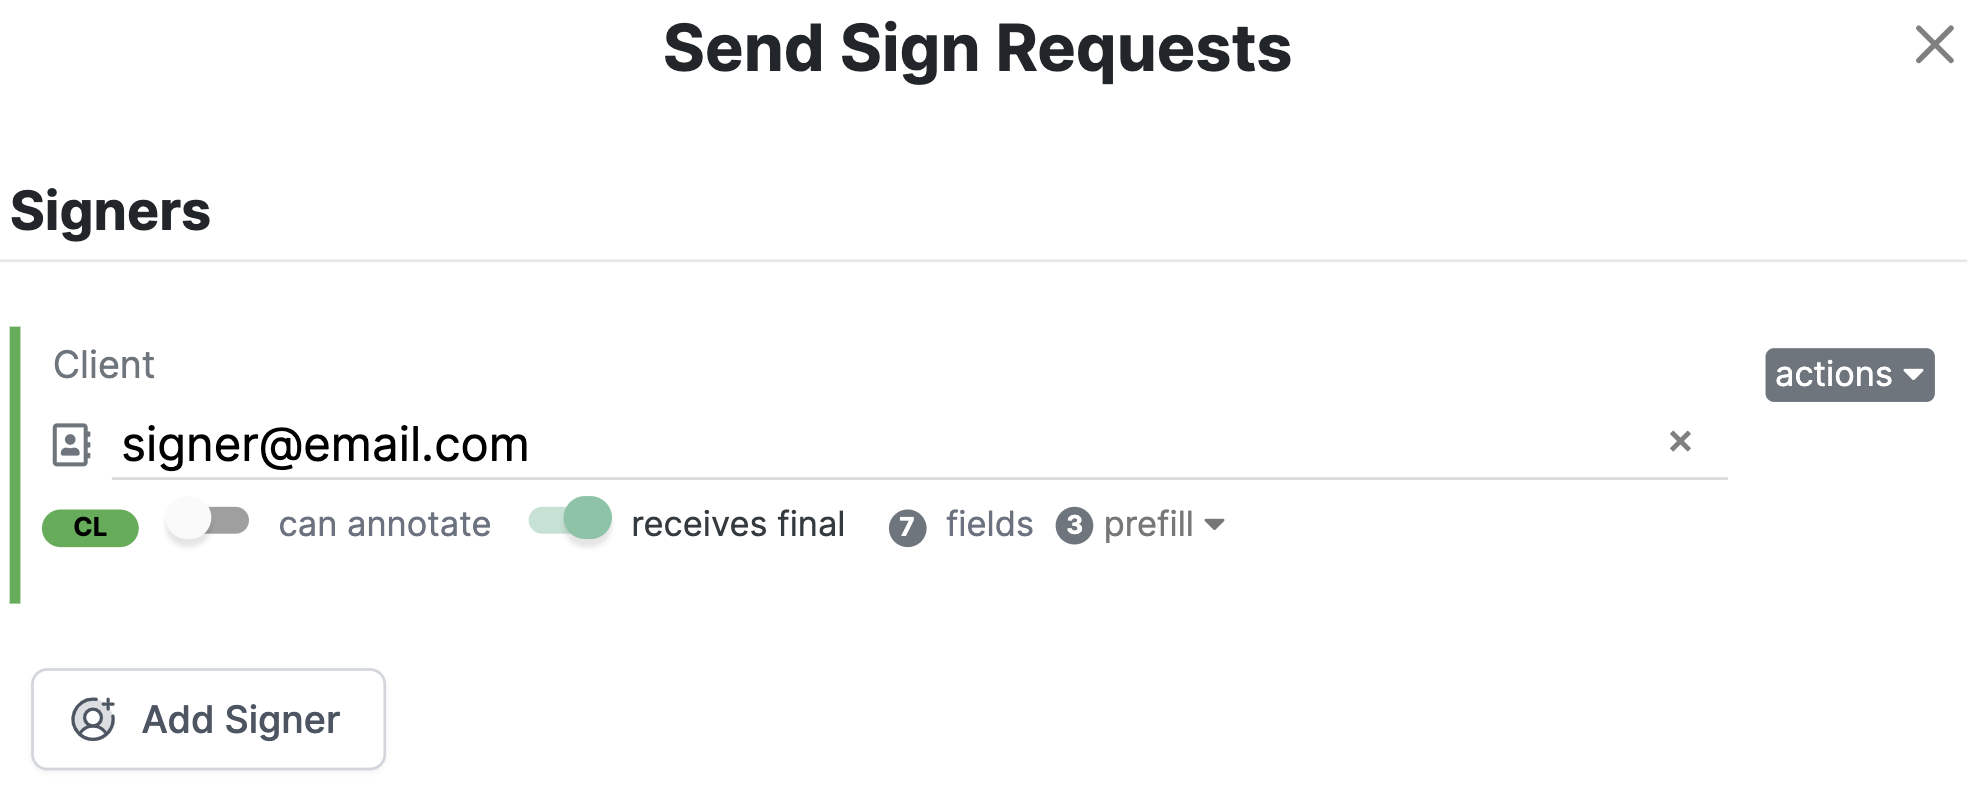This screenshot has height=792, width=1972.
Task: Open the contacts address book icon
Action: (x=72, y=445)
